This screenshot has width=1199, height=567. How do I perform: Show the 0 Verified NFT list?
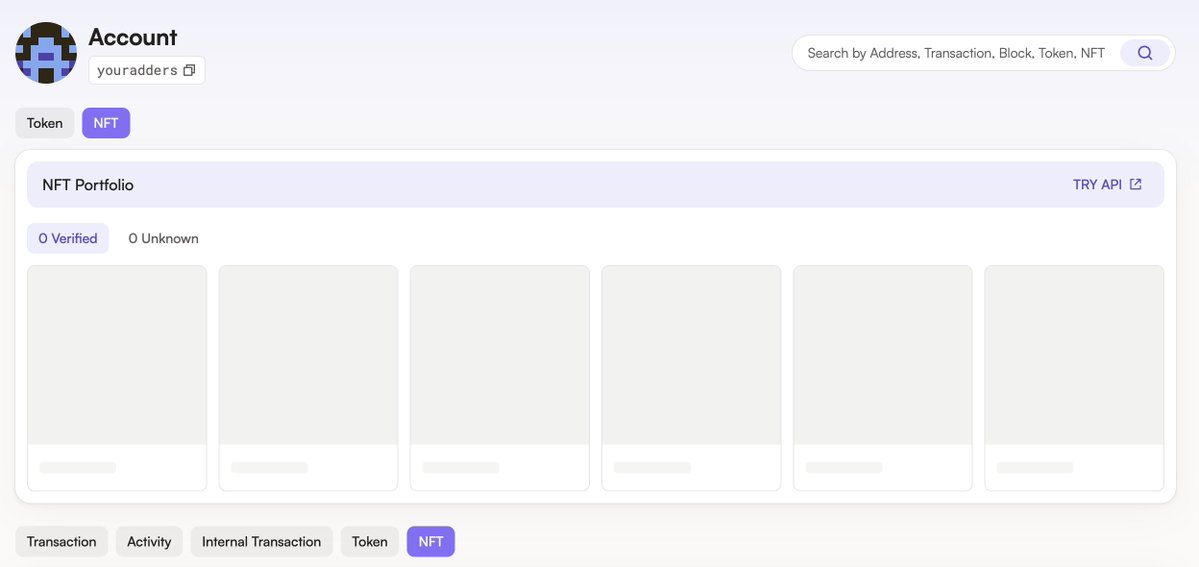[x=68, y=239]
